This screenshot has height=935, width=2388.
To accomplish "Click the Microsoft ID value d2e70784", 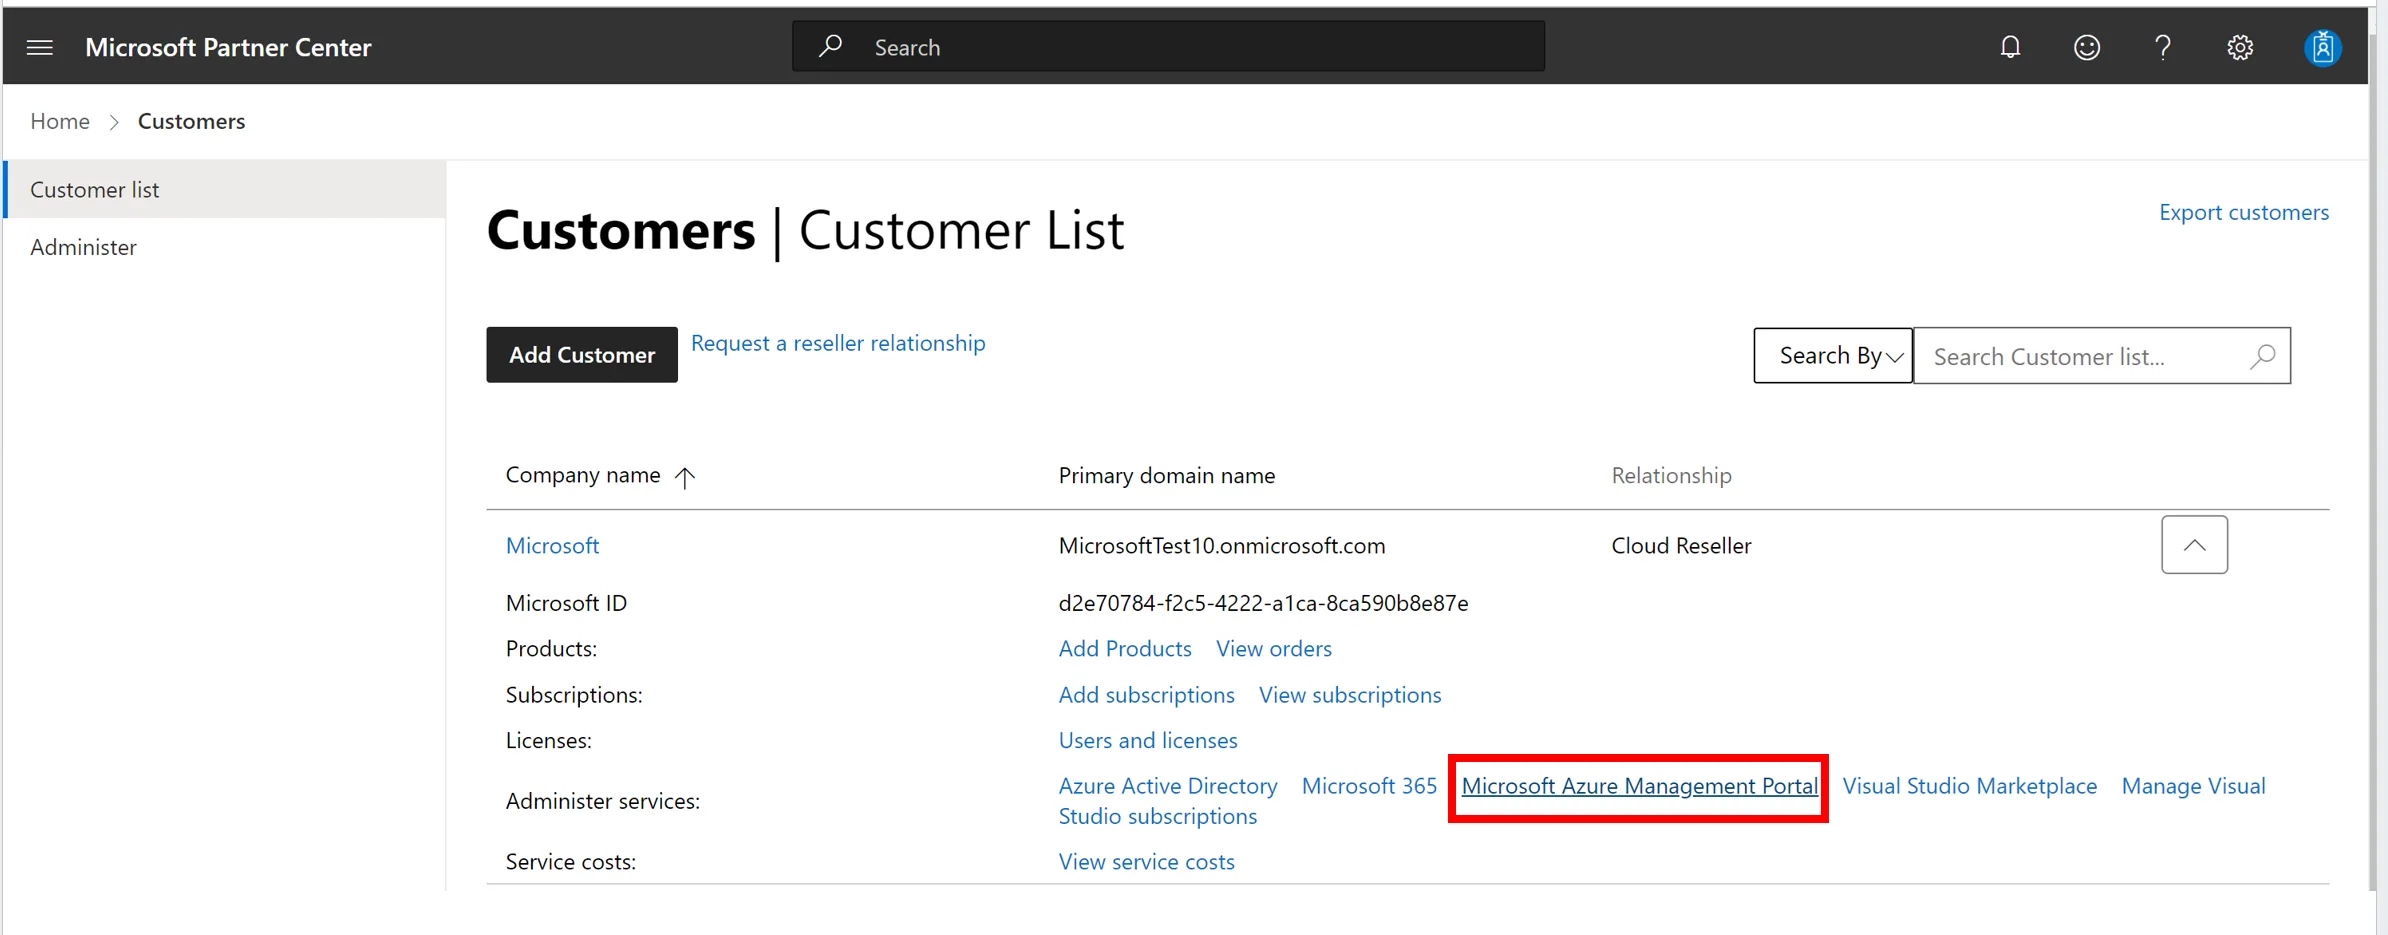I will coord(1263,603).
